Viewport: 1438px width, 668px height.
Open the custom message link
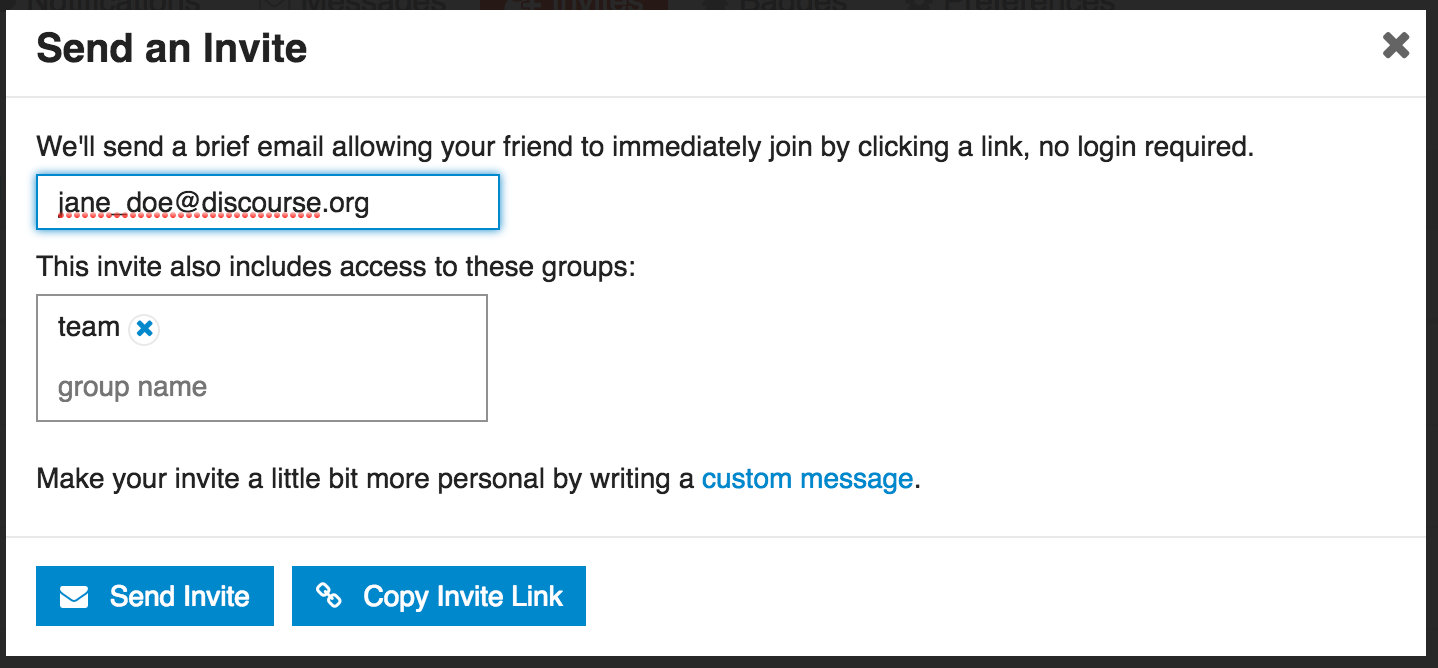806,479
